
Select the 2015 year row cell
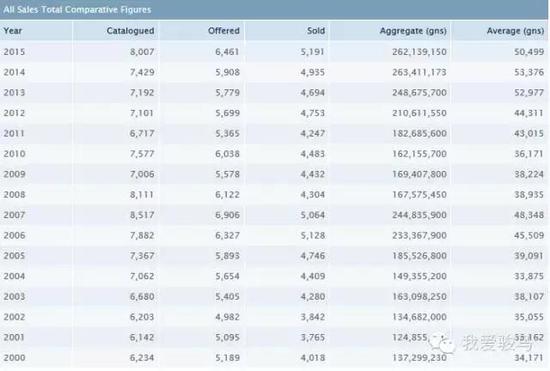14,52
